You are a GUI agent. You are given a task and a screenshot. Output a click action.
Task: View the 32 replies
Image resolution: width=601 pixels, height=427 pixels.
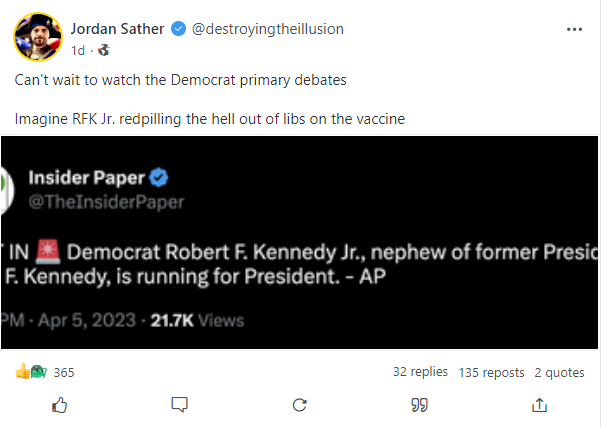tap(420, 372)
